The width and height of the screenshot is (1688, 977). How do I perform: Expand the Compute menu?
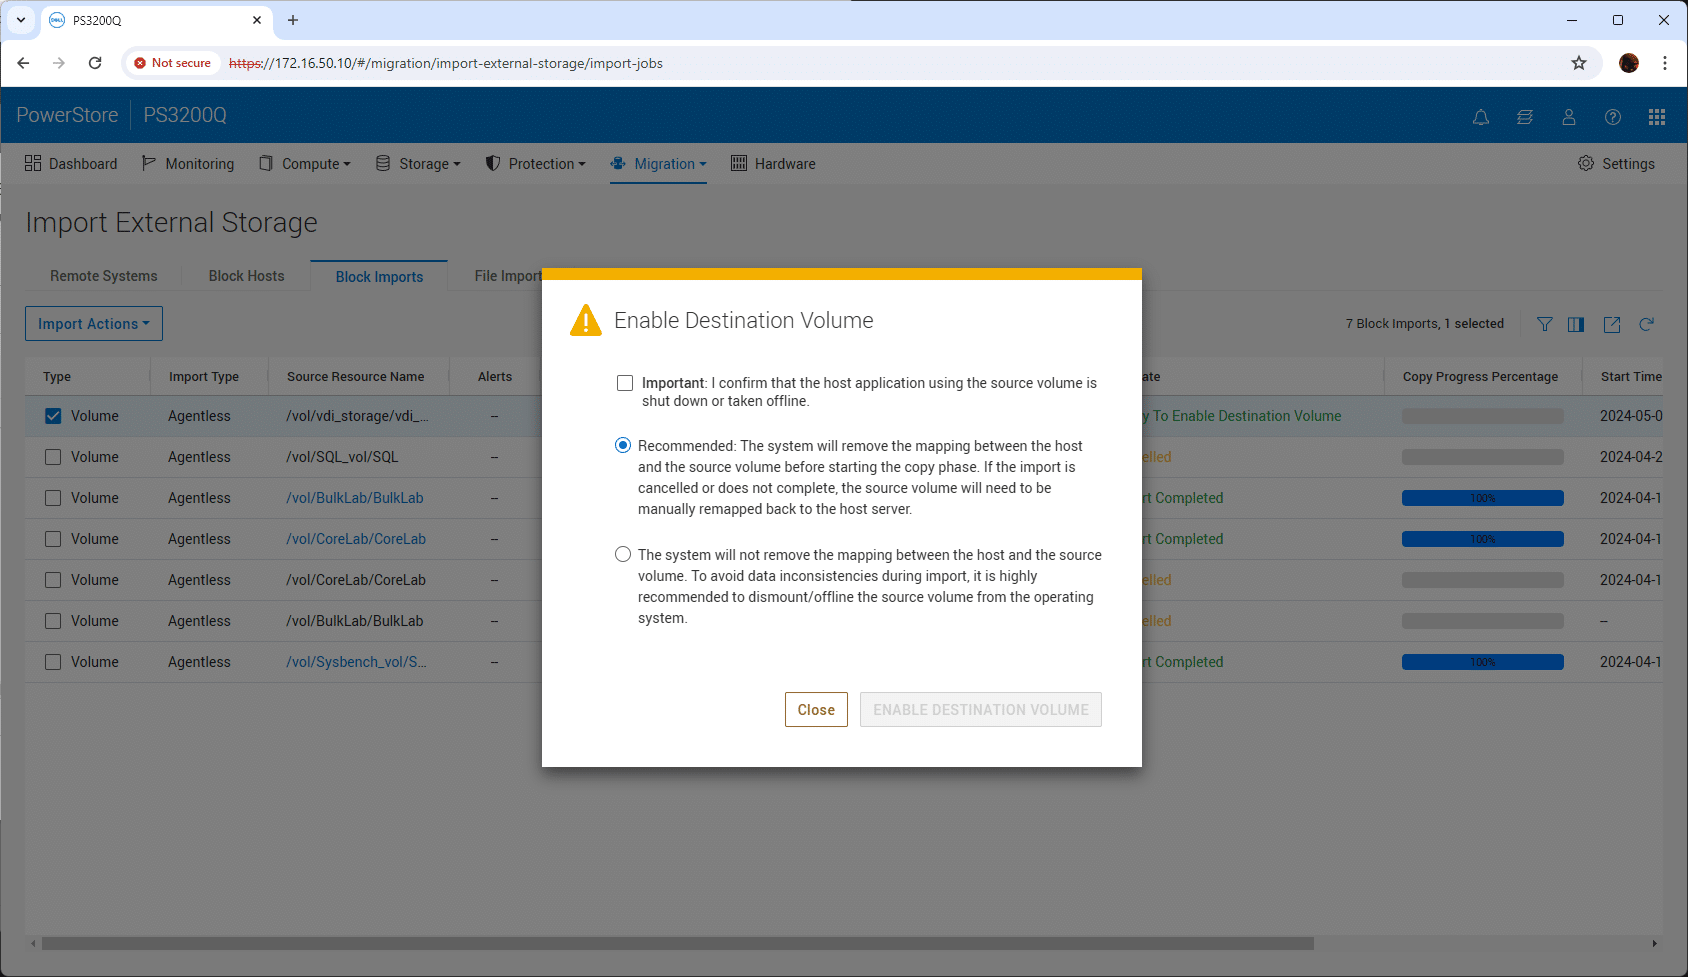(x=305, y=163)
